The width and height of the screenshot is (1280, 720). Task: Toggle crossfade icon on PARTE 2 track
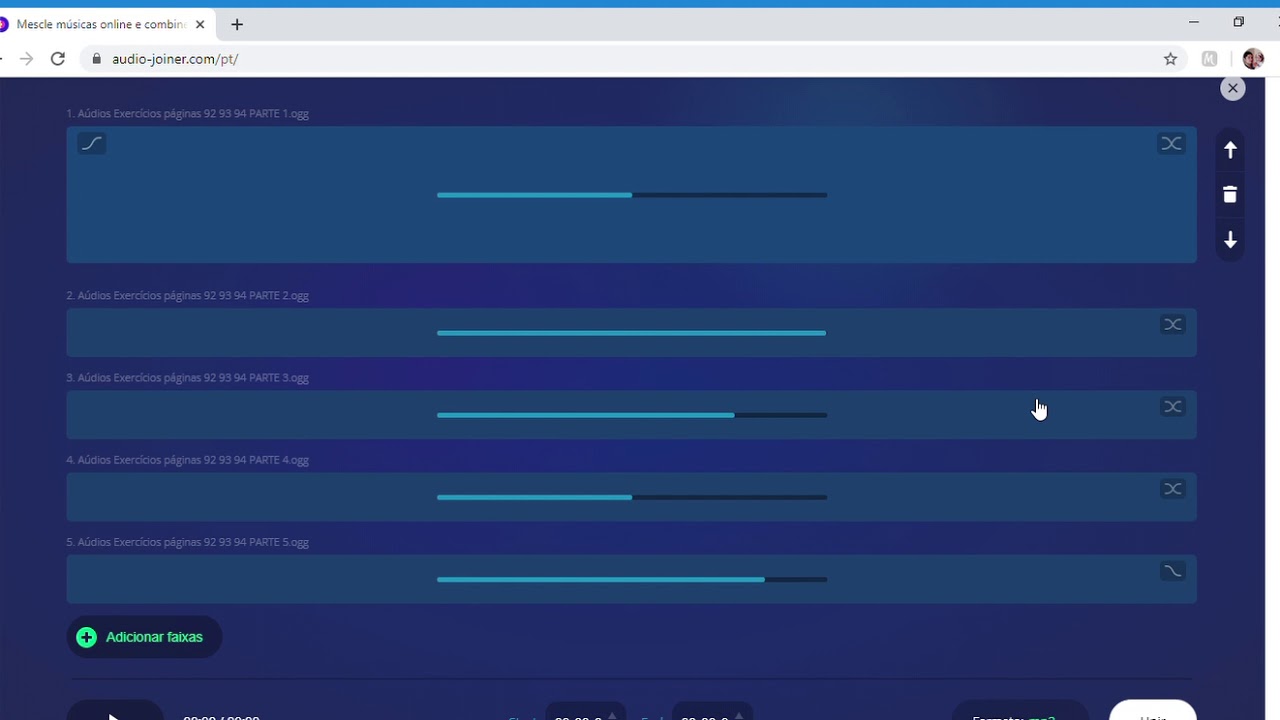click(1172, 324)
